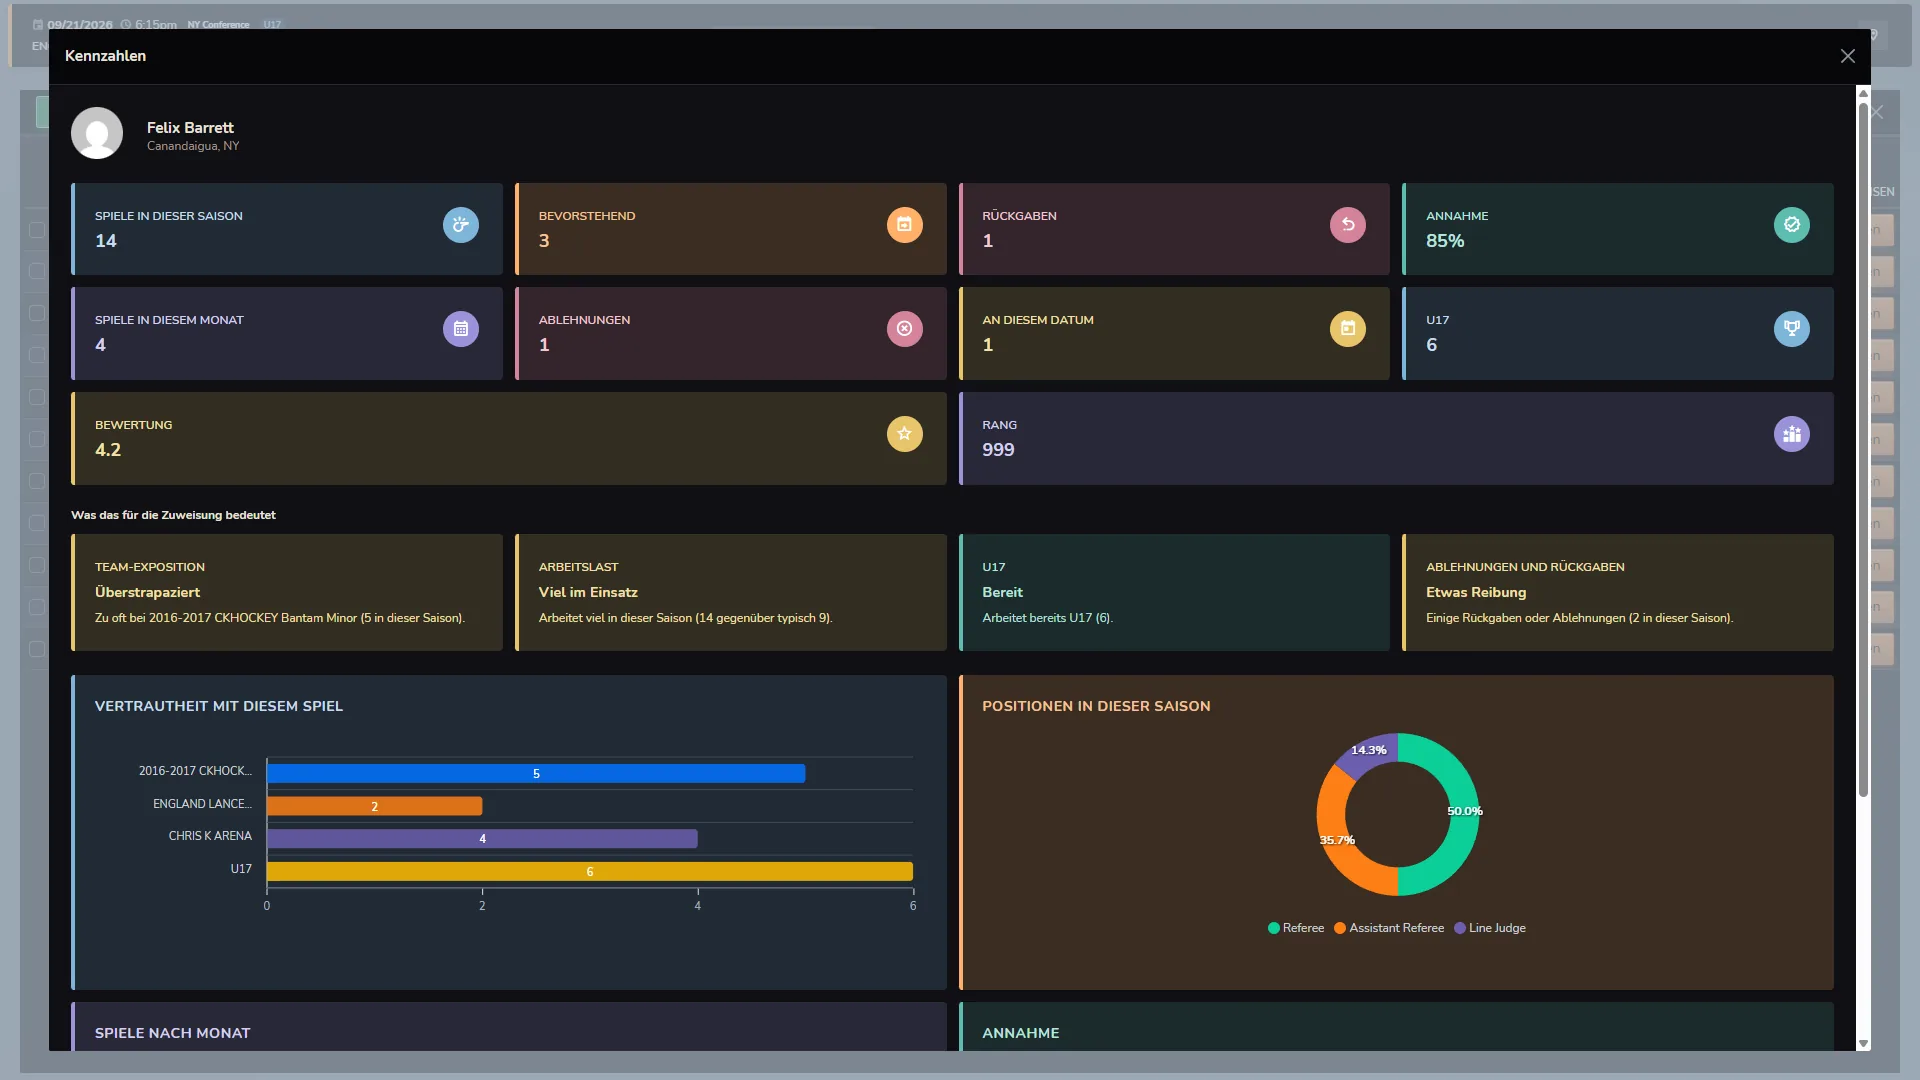Image resolution: width=1920 pixels, height=1080 pixels.
Task: Click the Annahme checkmark icon
Action: (1791, 225)
